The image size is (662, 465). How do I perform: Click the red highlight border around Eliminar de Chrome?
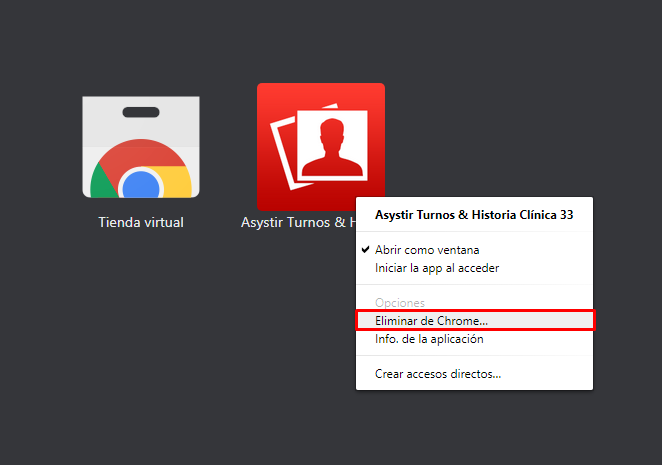594,321
